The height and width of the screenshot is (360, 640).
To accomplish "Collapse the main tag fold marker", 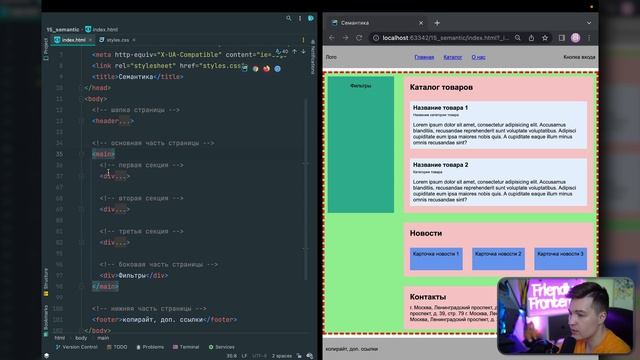I will coord(81,154).
